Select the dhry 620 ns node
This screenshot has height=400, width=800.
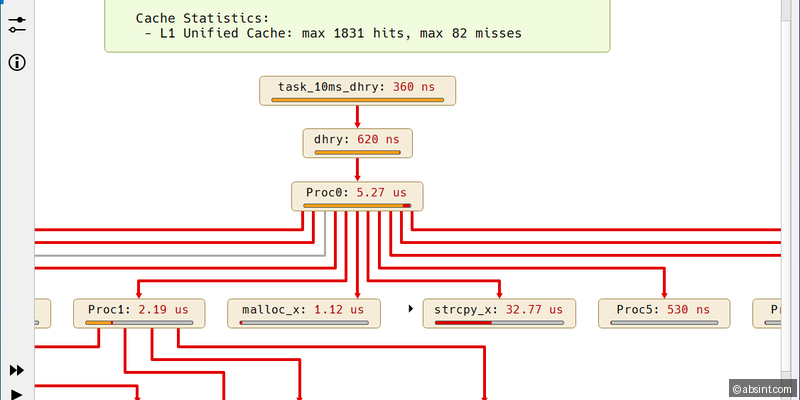(x=358, y=140)
